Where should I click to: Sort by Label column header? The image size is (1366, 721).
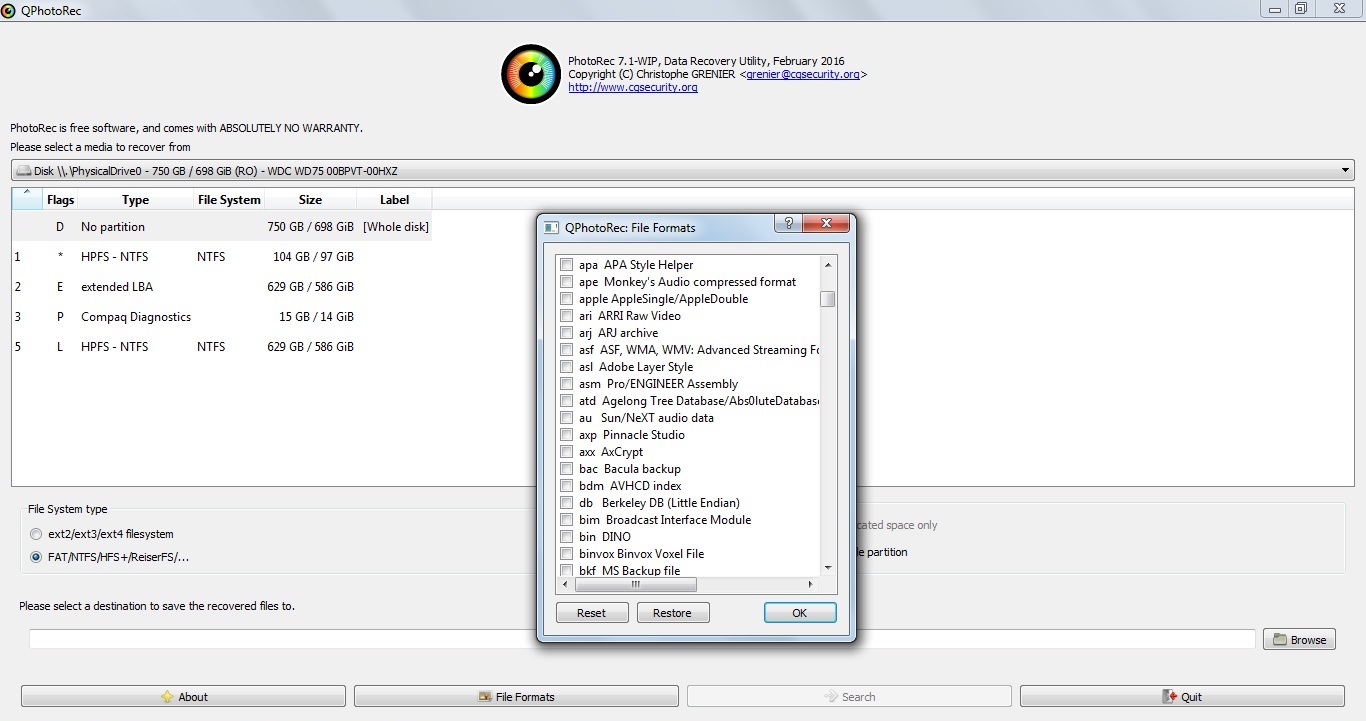click(x=394, y=200)
